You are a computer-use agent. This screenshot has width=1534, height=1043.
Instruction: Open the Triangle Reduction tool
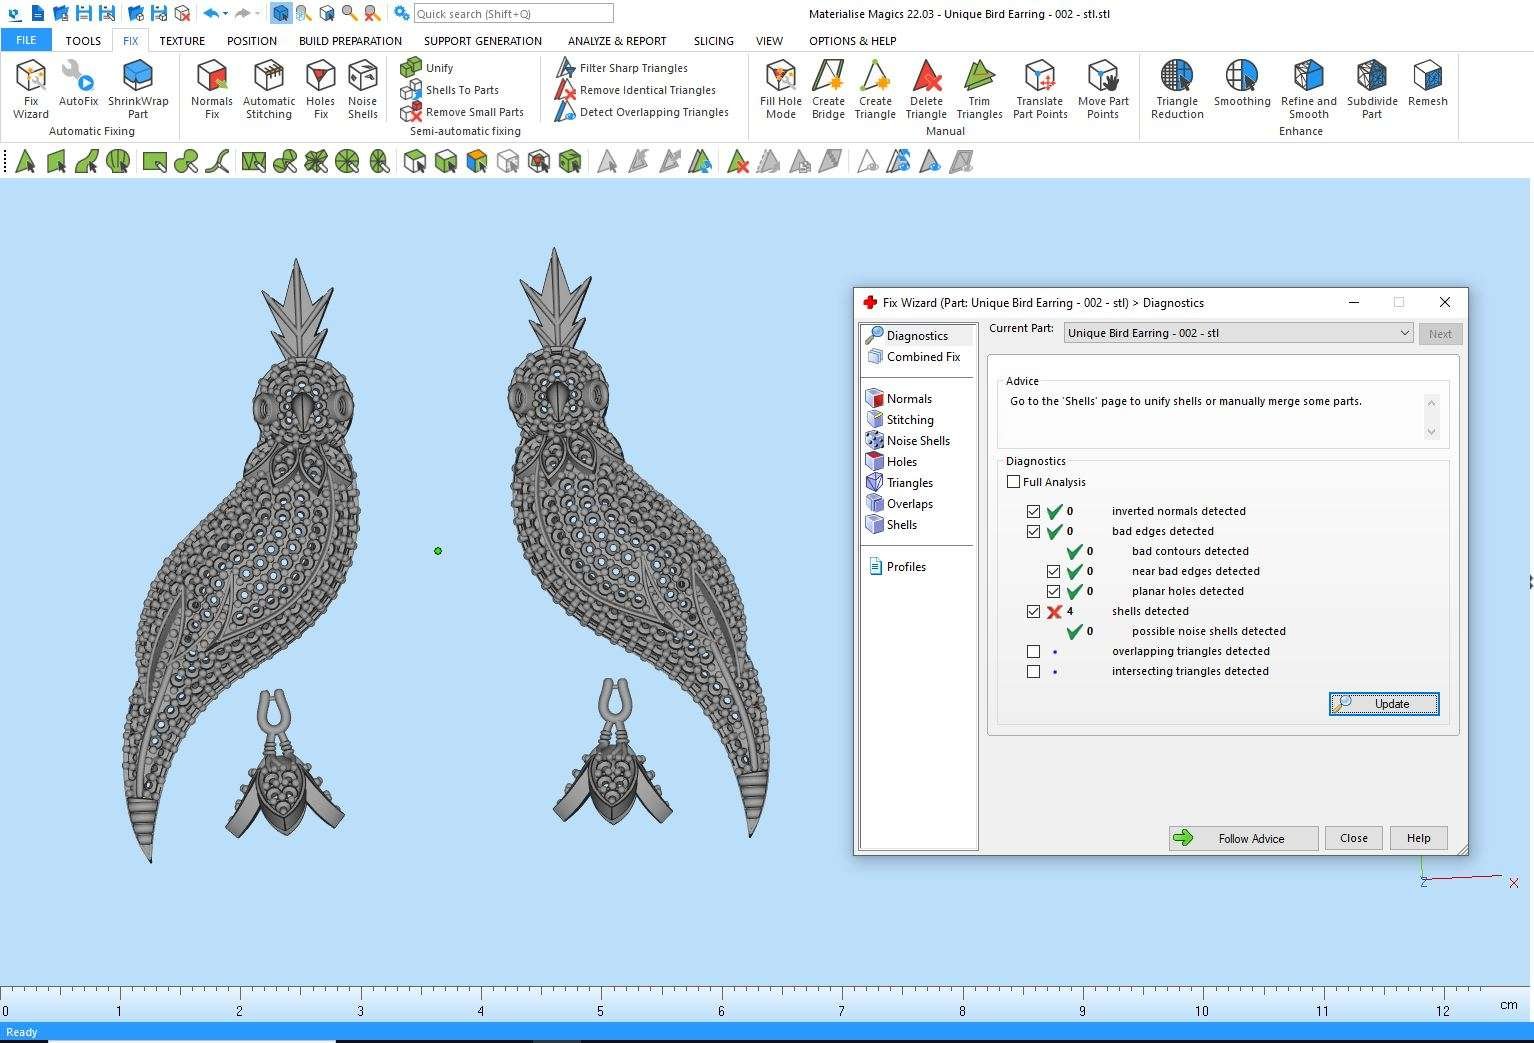[x=1176, y=88]
